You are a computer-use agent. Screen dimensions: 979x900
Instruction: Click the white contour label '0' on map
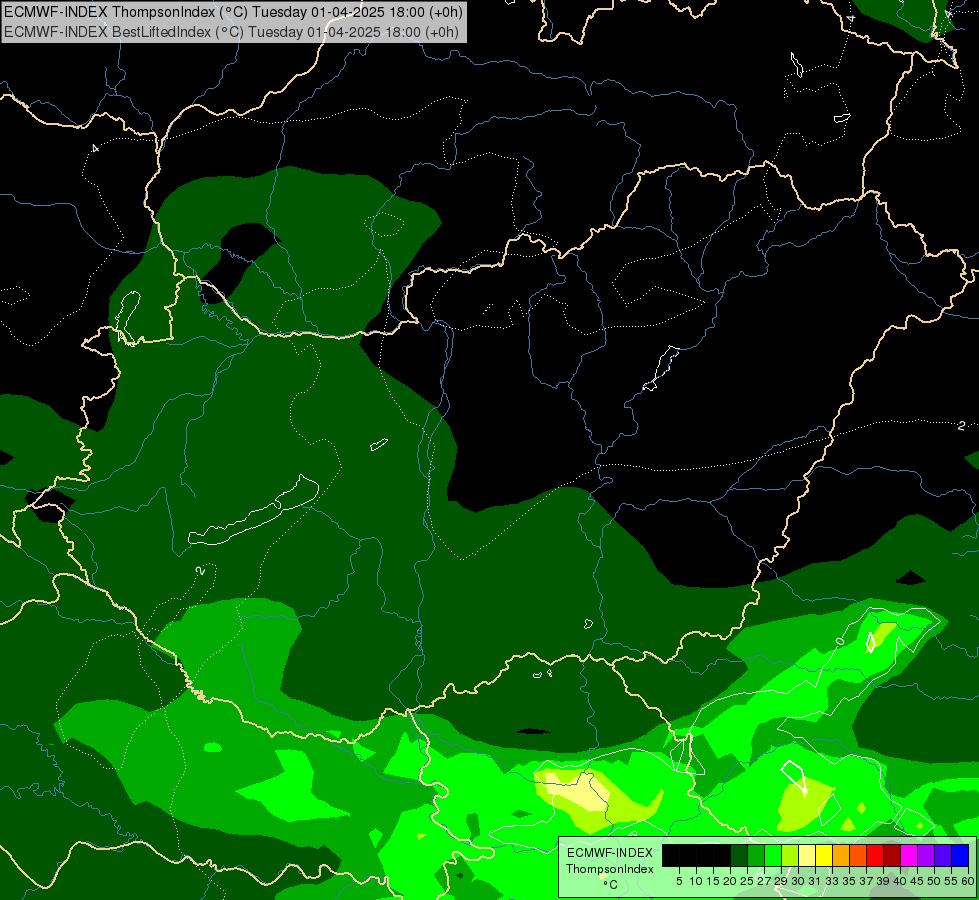pos(840,641)
